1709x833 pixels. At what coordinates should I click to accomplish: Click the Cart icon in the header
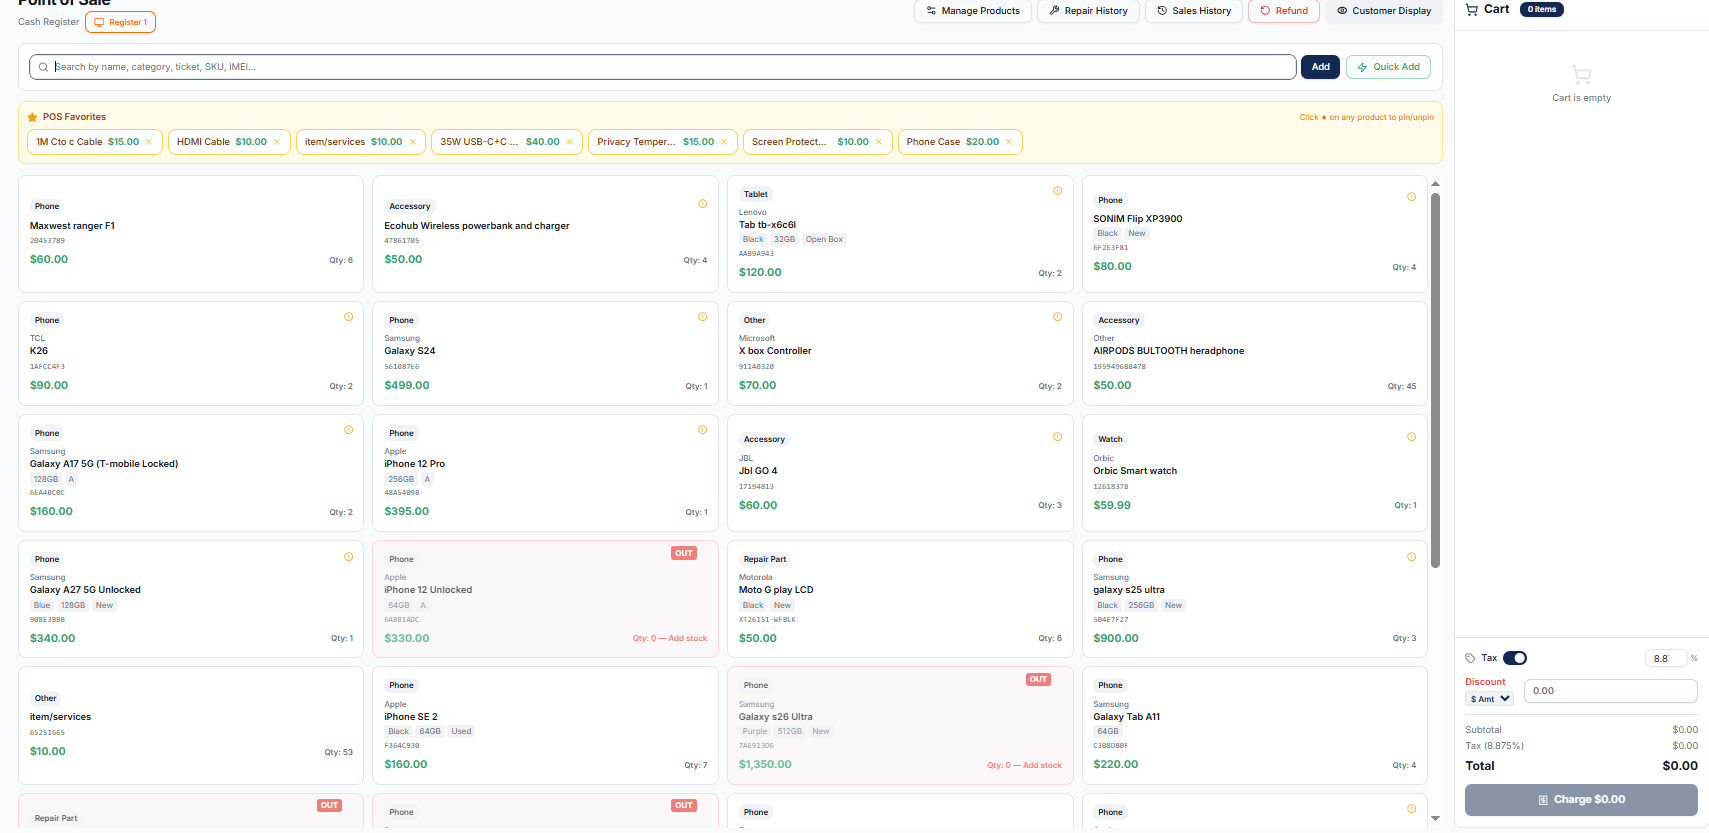[1472, 9]
